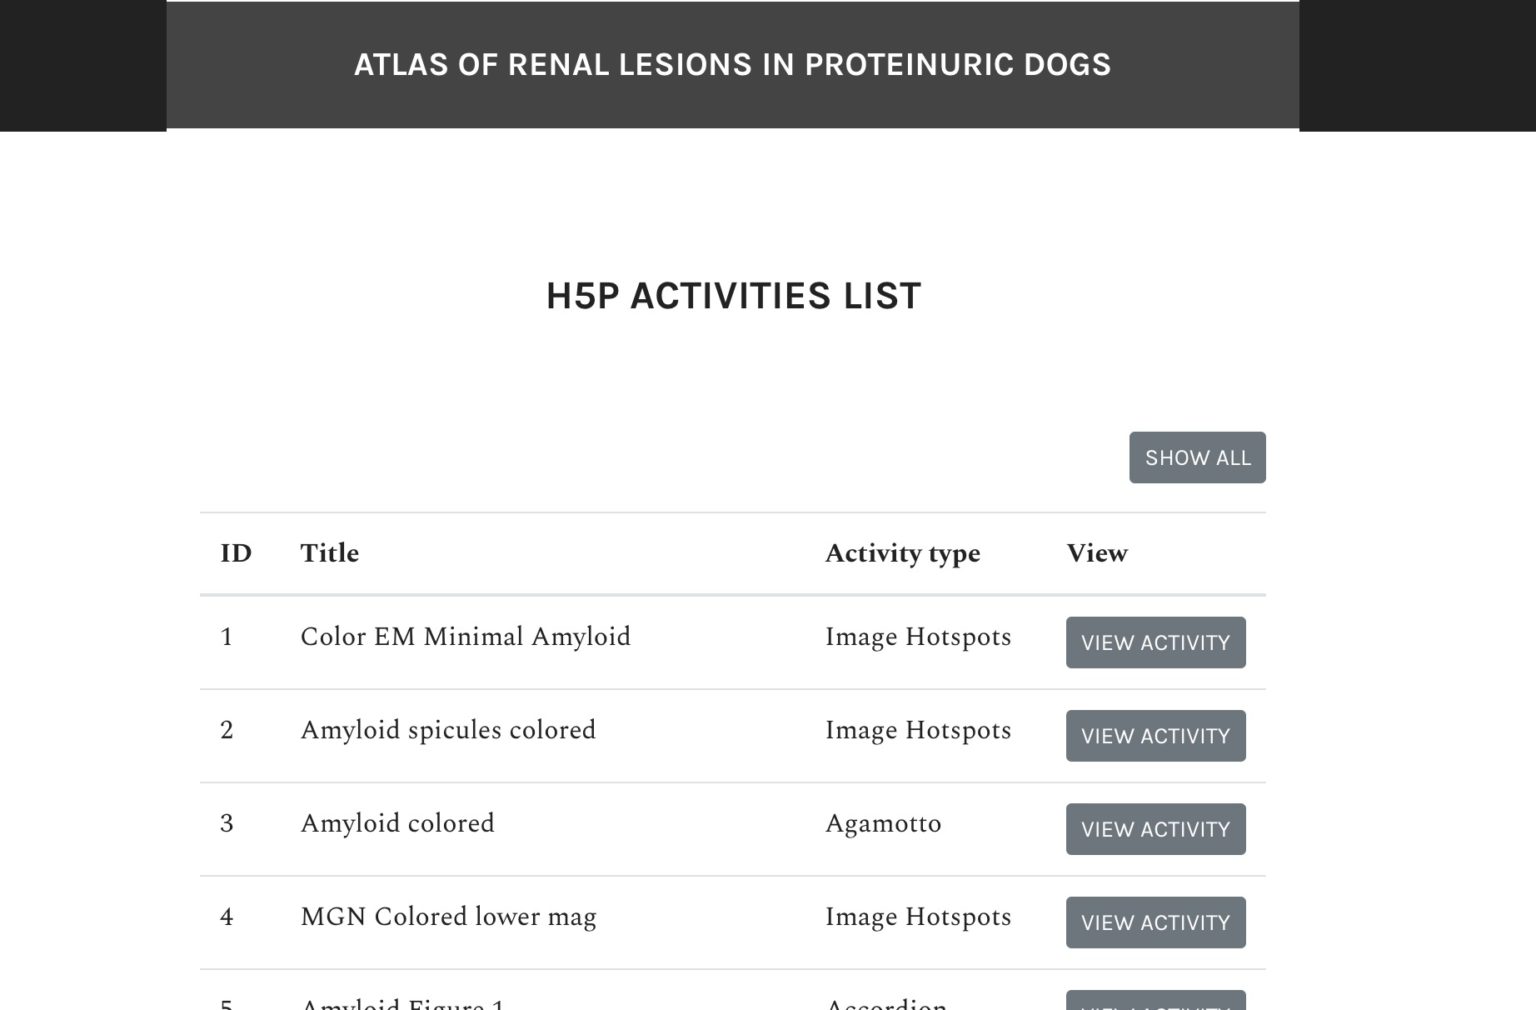View activity for Color EM Minimal Amyloid
1536x1010 pixels.
pyautogui.click(x=1155, y=642)
